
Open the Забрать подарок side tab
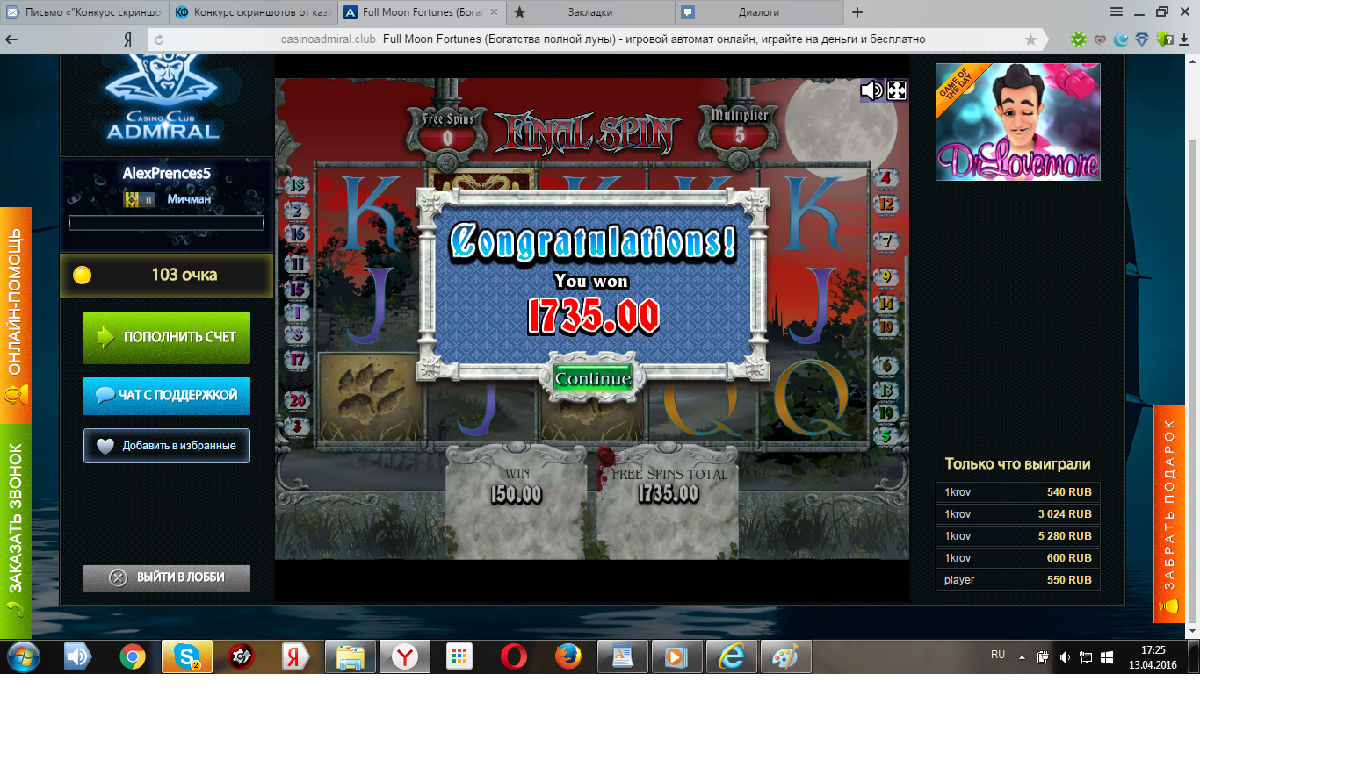(1169, 514)
